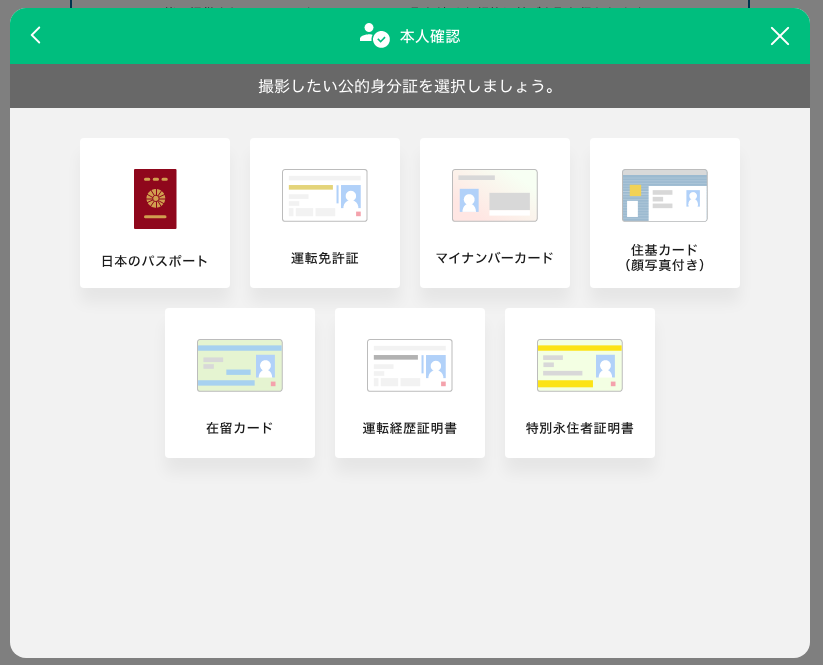Select the yellow special permanent resident icon
Viewport: 823px width, 665px height.
click(580, 365)
